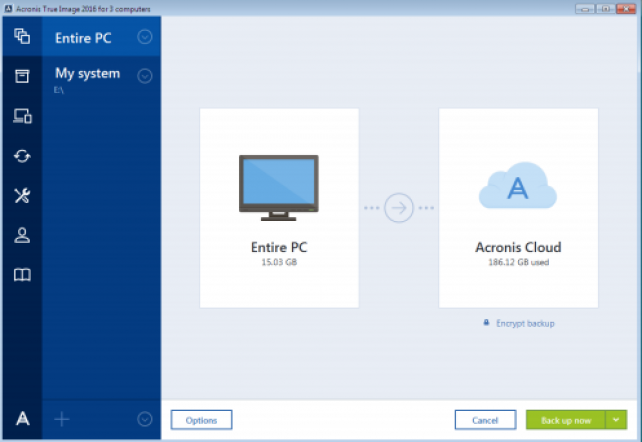This screenshot has width=642, height=442.
Task: Close the Acronis True Image window
Action: [626, 8]
